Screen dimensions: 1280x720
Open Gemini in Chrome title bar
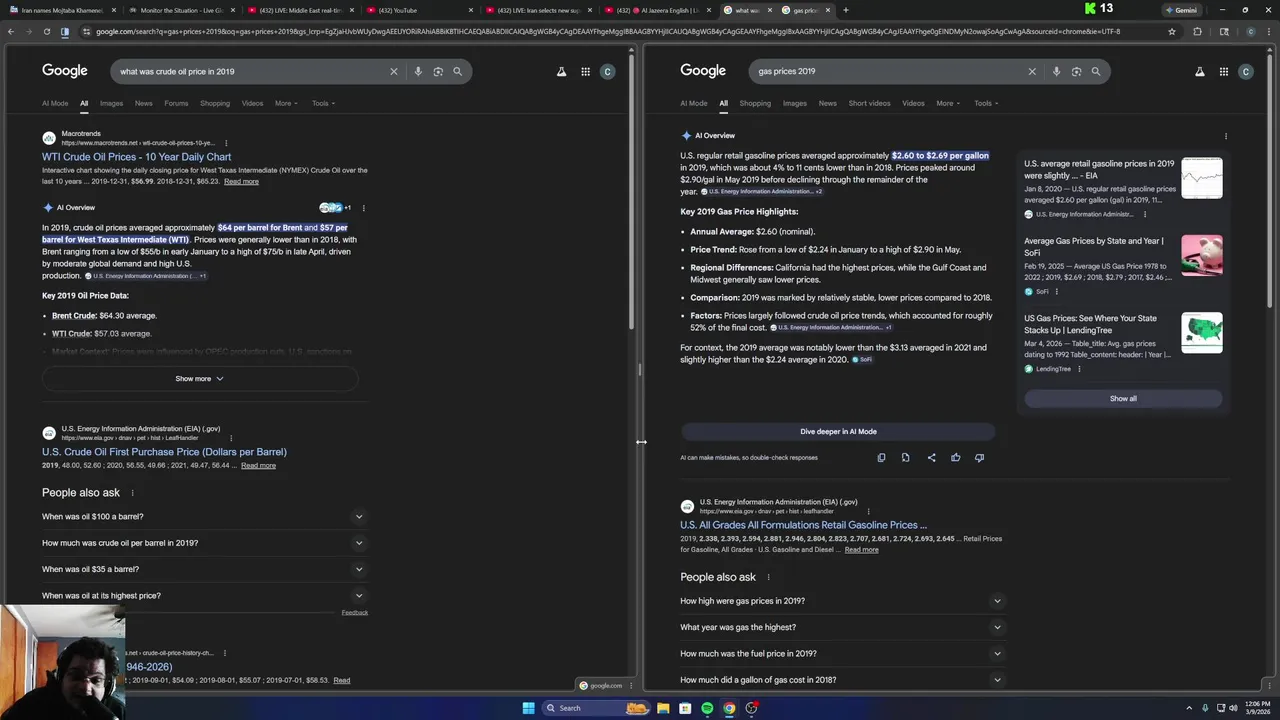tap(1181, 10)
